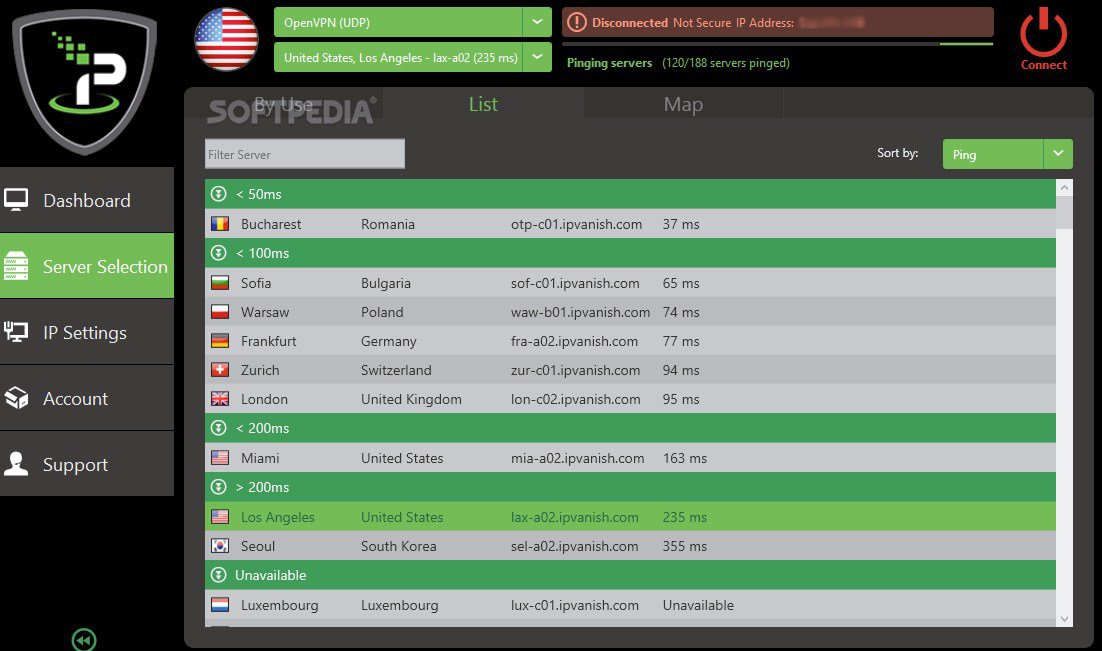Click Romania in the Bucharest row

click(x=387, y=224)
